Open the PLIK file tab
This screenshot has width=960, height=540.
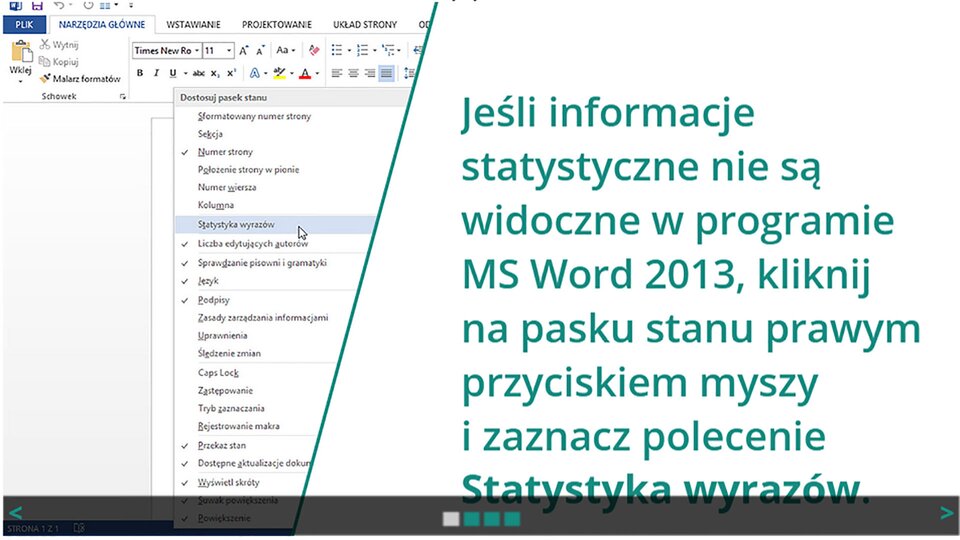[x=24, y=24]
